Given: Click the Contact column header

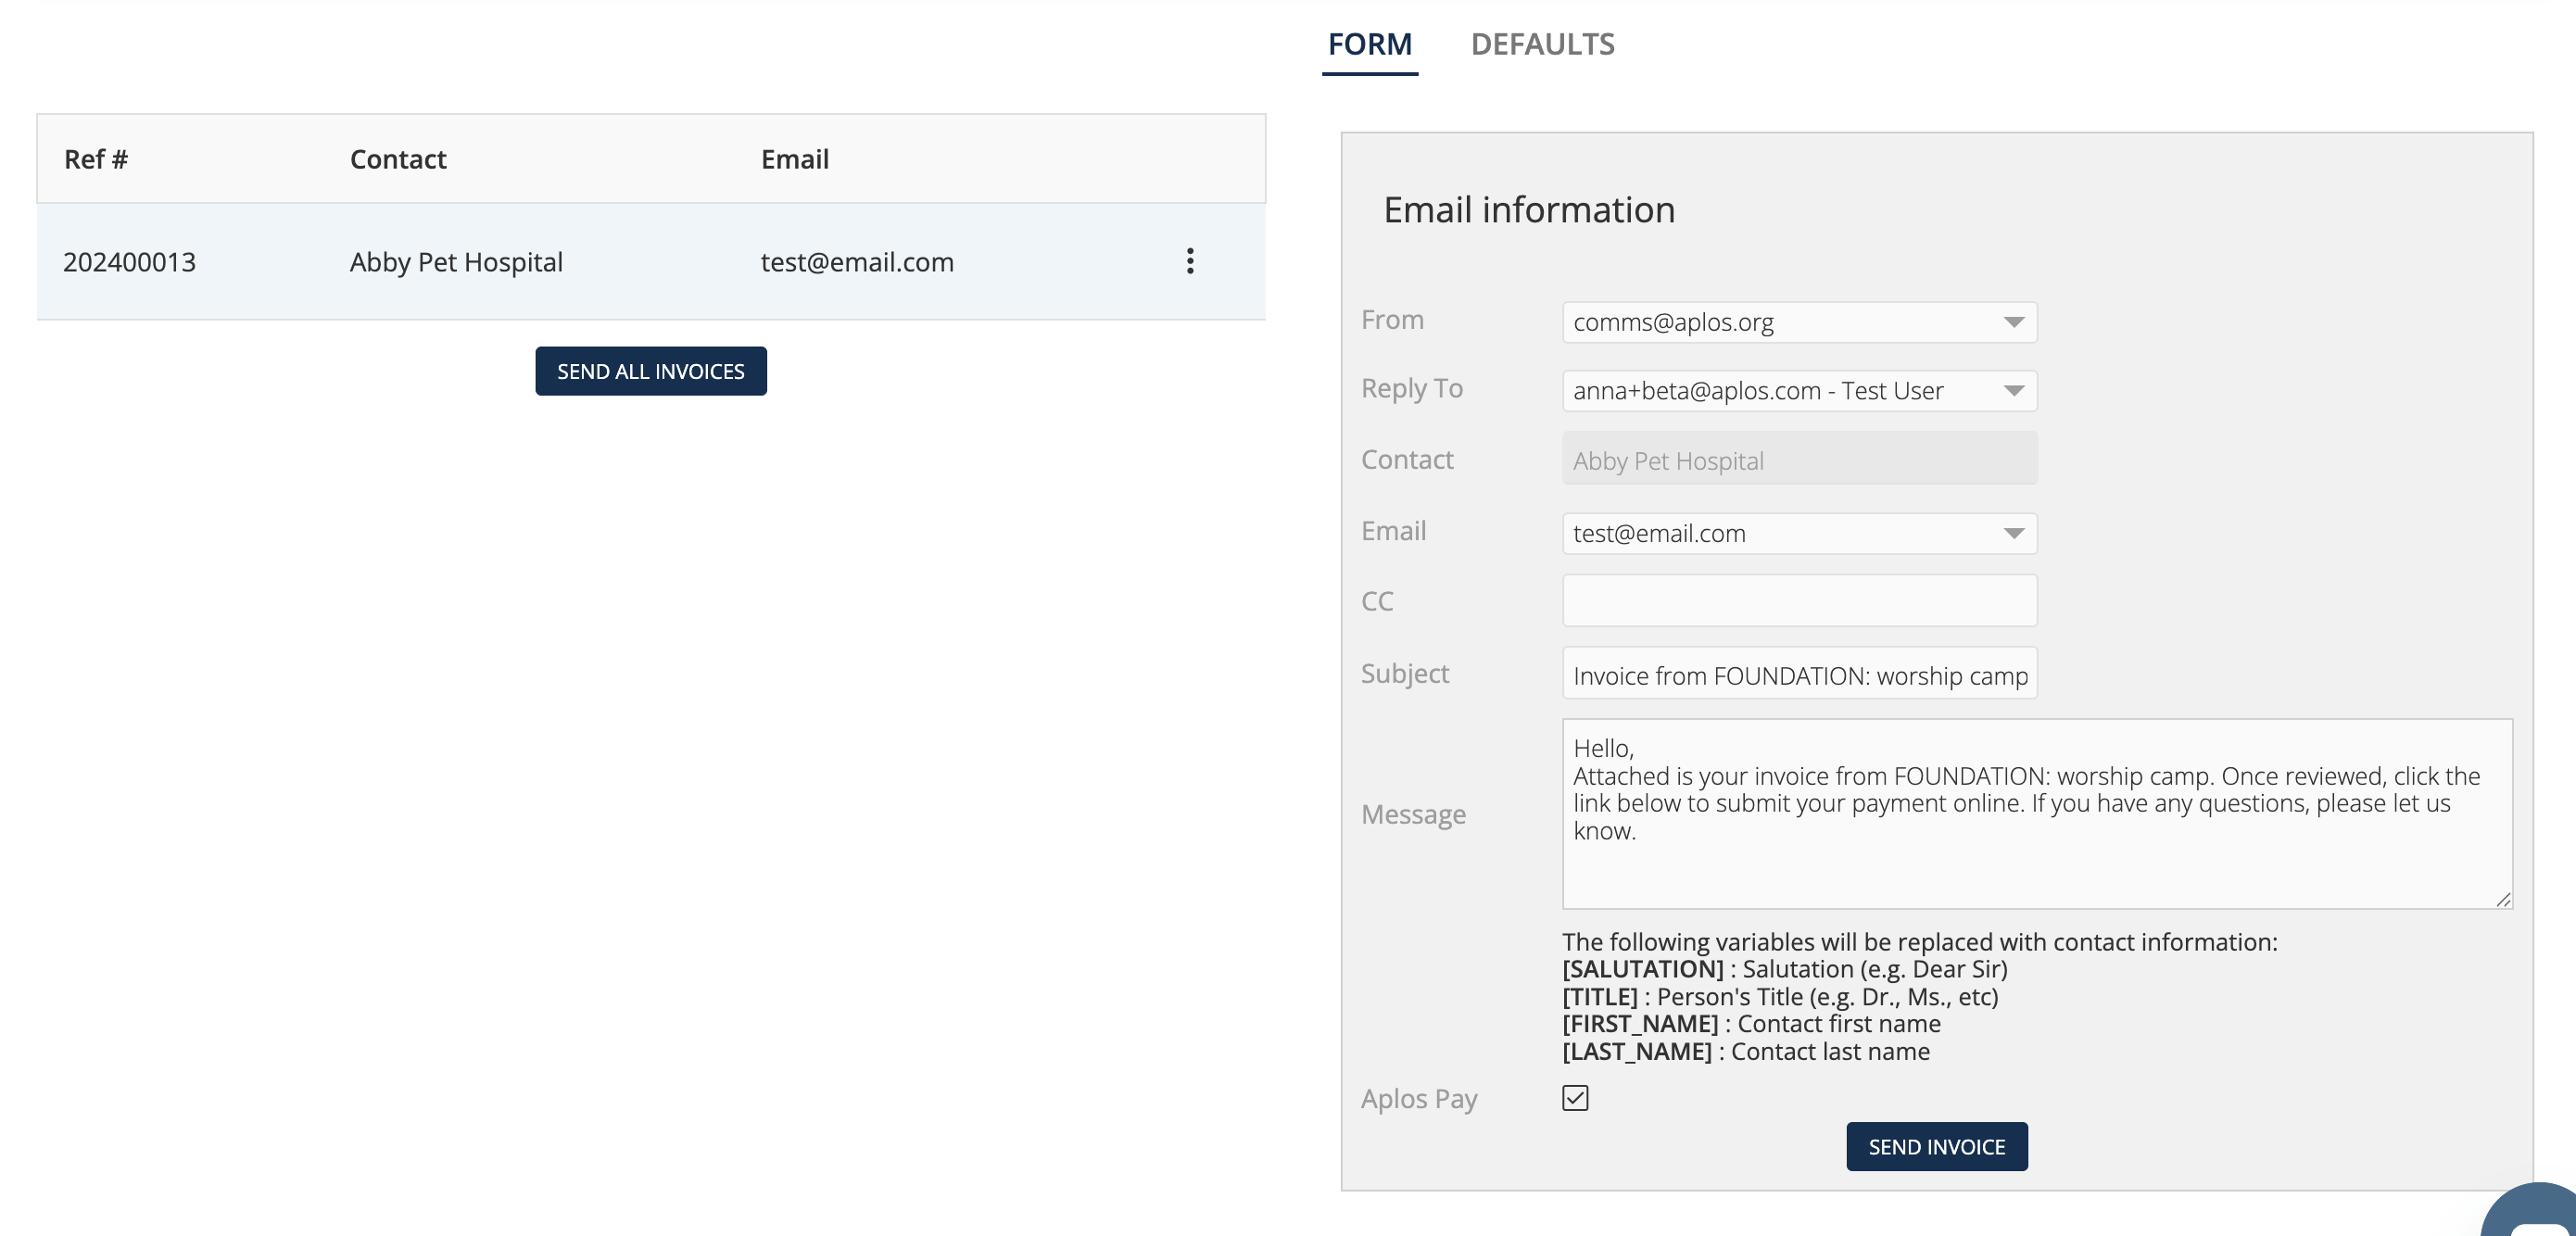Looking at the screenshot, I should 397,159.
